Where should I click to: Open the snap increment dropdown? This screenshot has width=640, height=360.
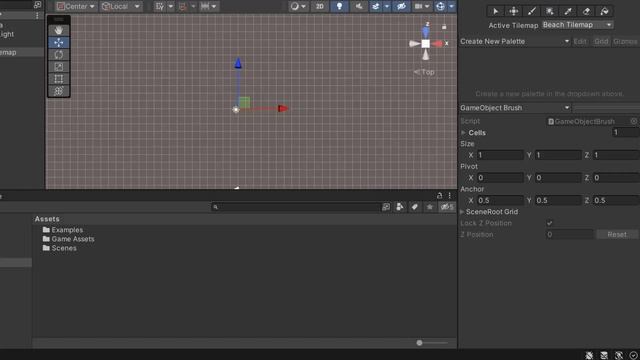click(x=209, y=6)
